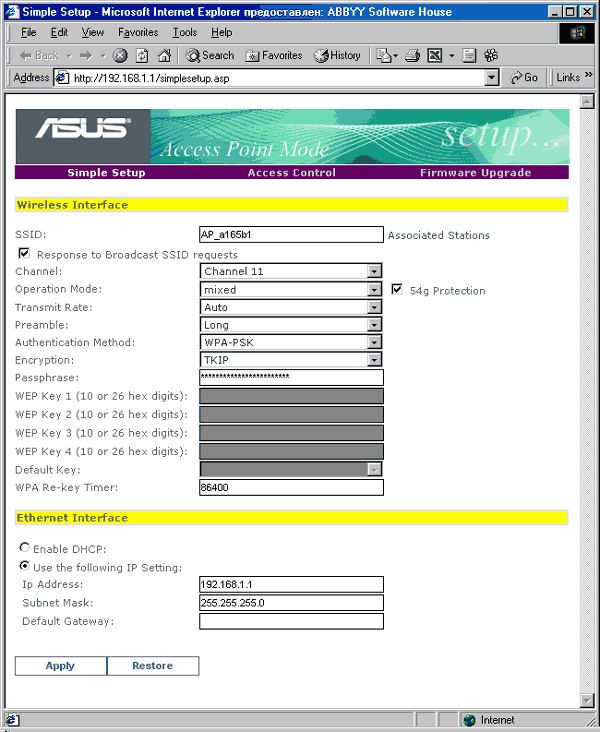Click the ASUS logo banner
This screenshot has width=600, height=732.
[83, 136]
